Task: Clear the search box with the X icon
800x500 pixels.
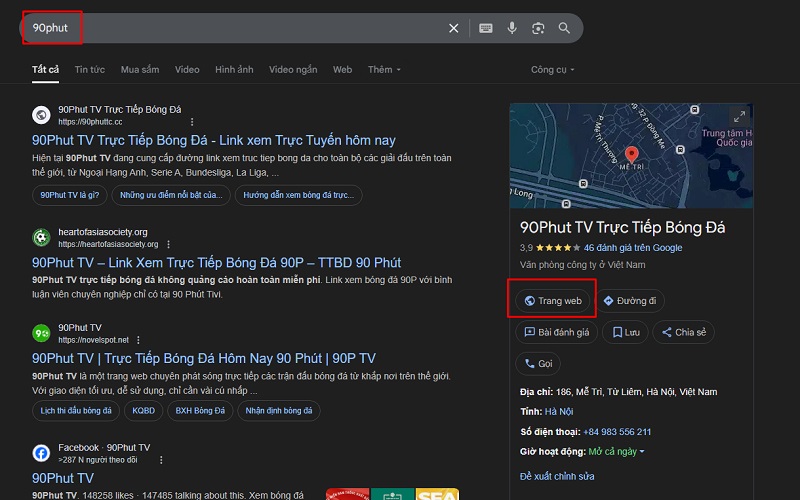Action: [454, 28]
